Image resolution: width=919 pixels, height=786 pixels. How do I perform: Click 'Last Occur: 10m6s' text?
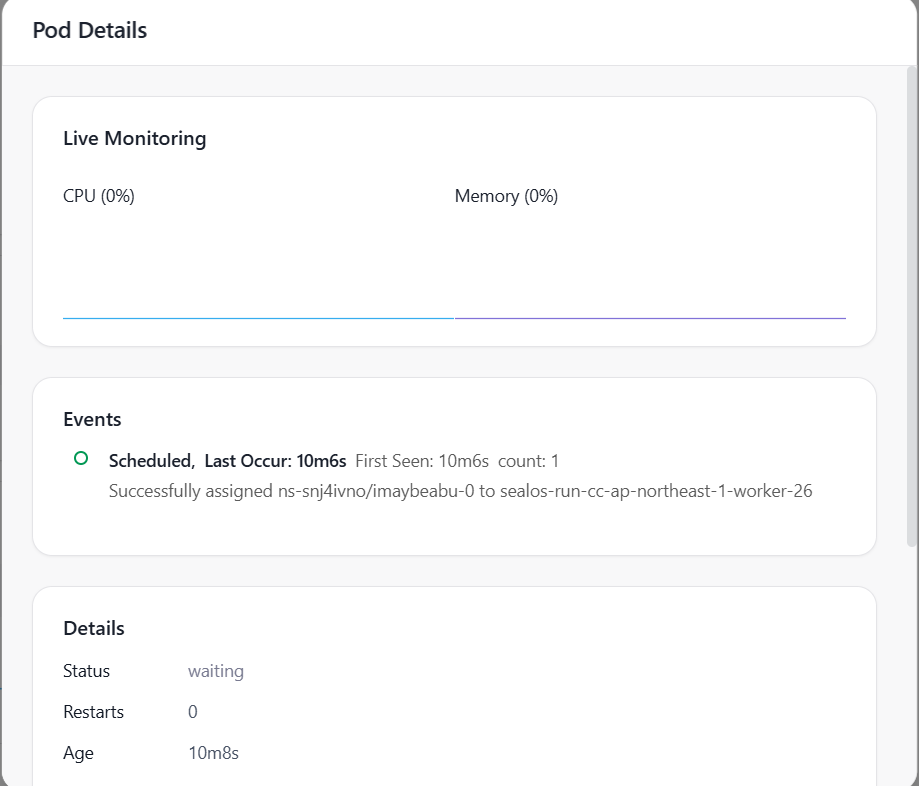point(275,461)
